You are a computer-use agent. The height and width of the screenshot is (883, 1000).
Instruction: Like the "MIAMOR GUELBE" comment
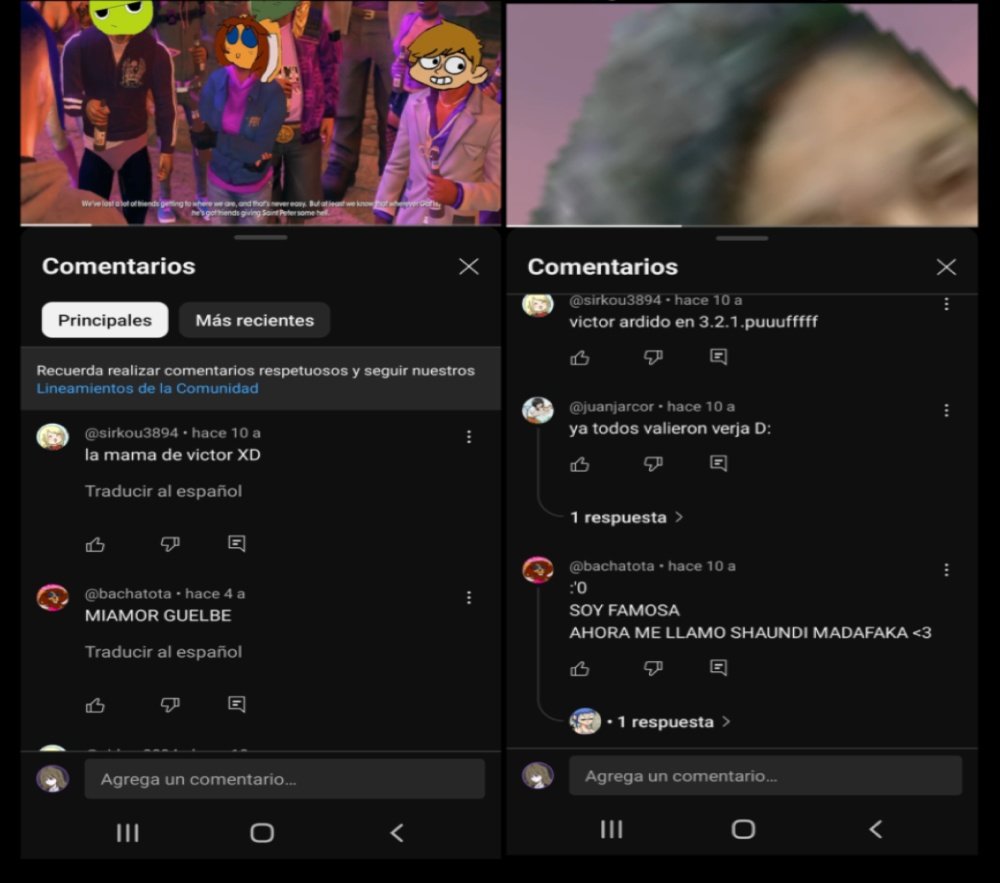[95, 704]
